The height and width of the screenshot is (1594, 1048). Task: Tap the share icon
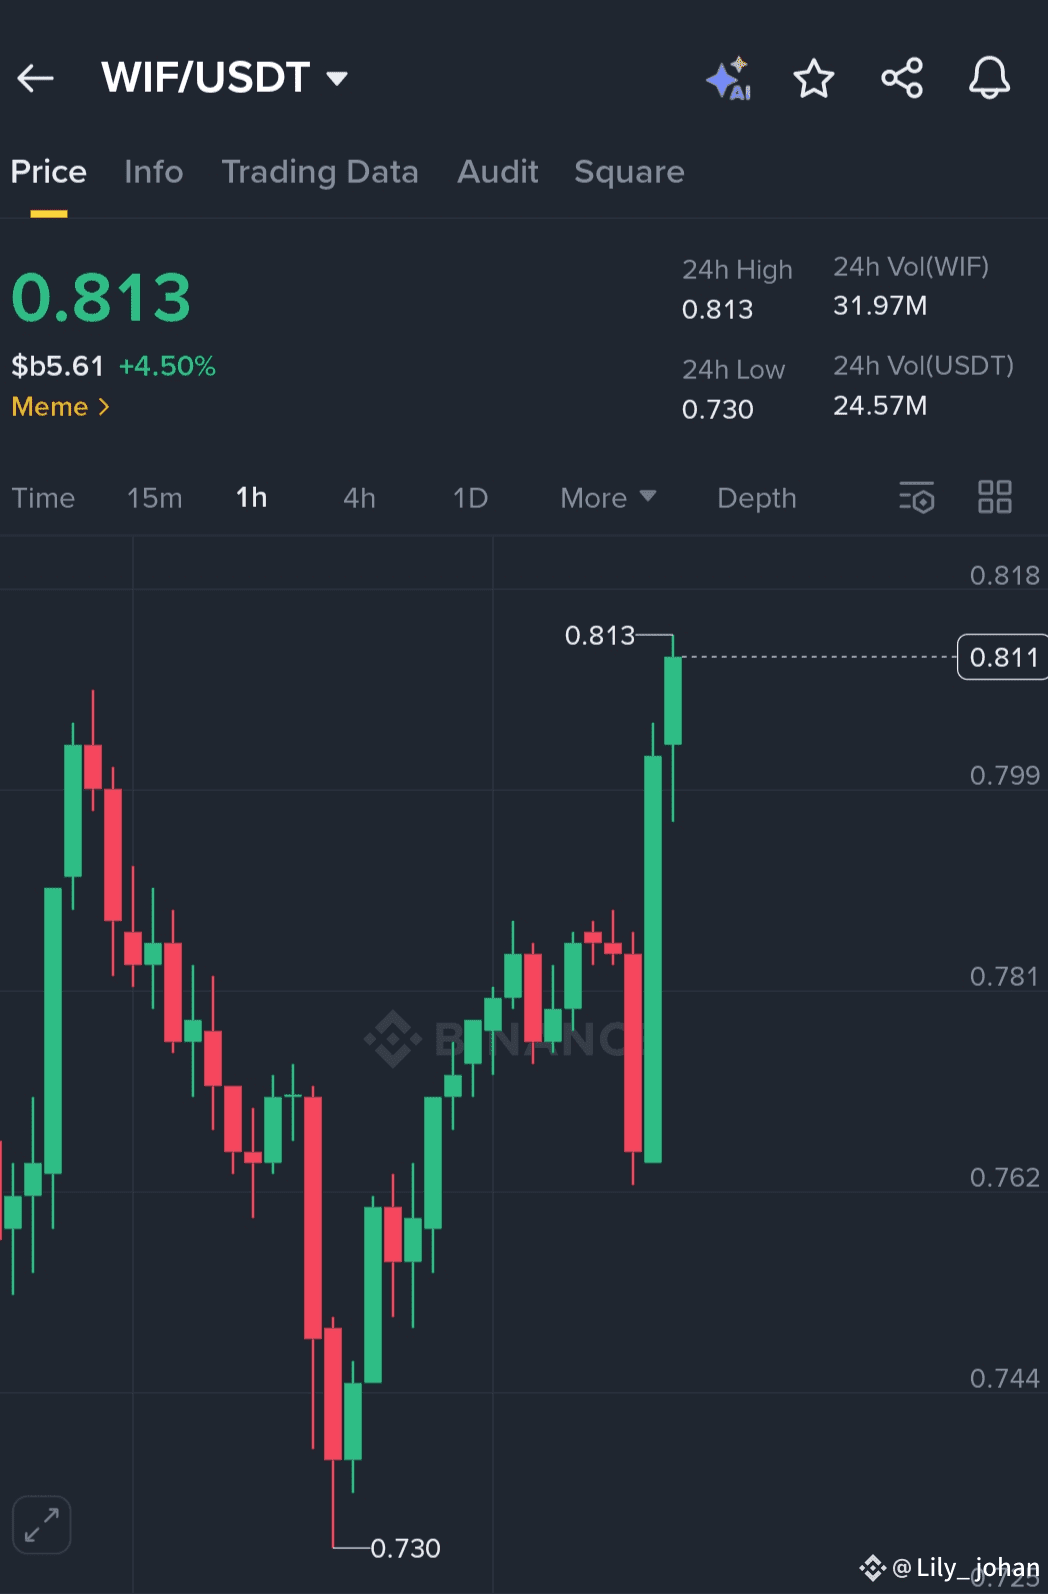coord(902,78)
